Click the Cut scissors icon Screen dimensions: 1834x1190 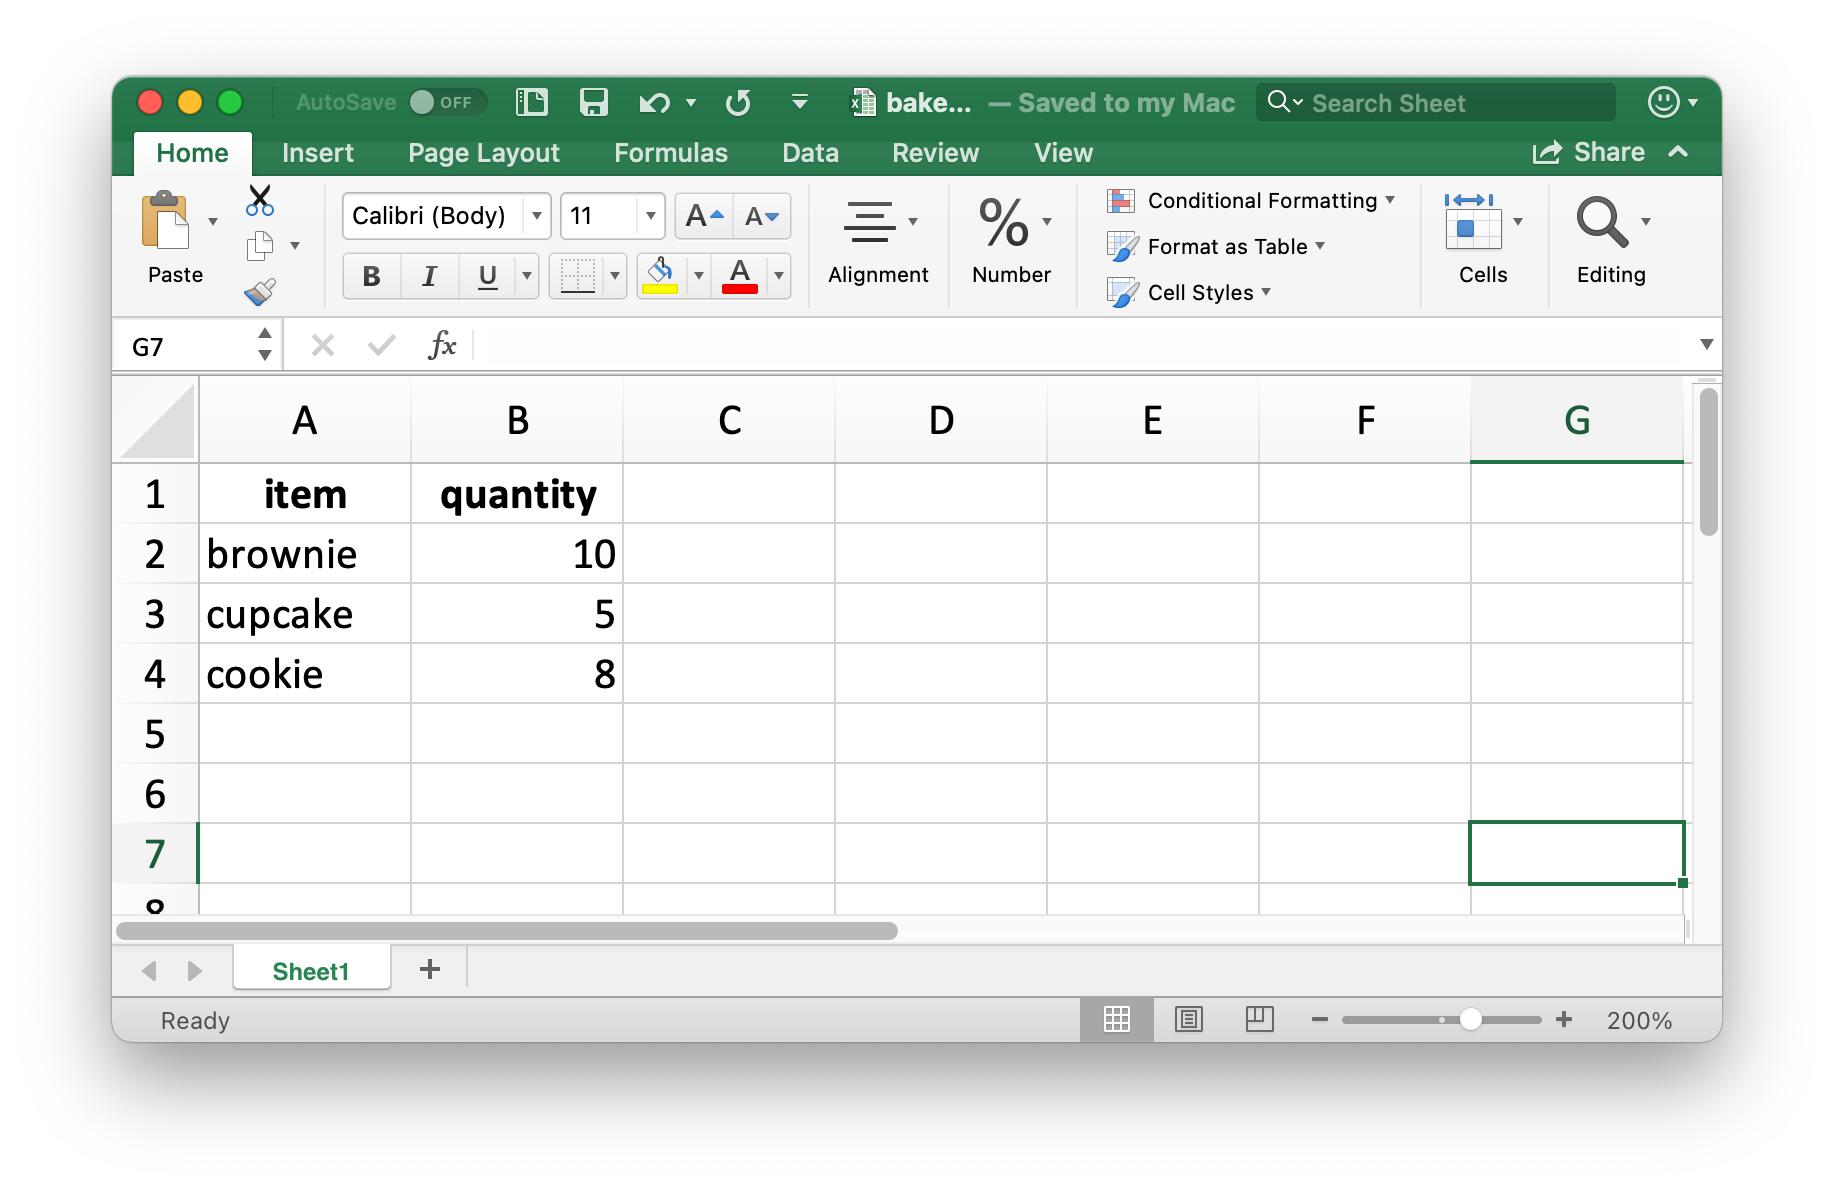(259, 199)
